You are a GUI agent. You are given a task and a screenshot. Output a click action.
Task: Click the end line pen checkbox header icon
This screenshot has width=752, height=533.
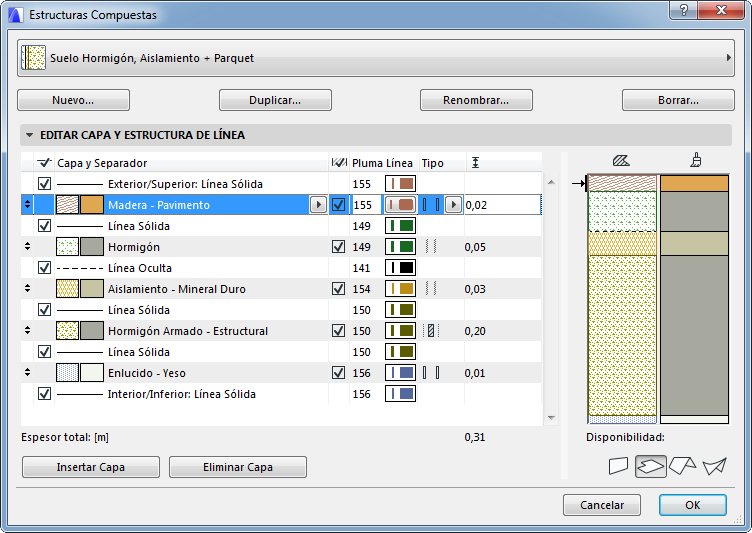tap(339, 163)
